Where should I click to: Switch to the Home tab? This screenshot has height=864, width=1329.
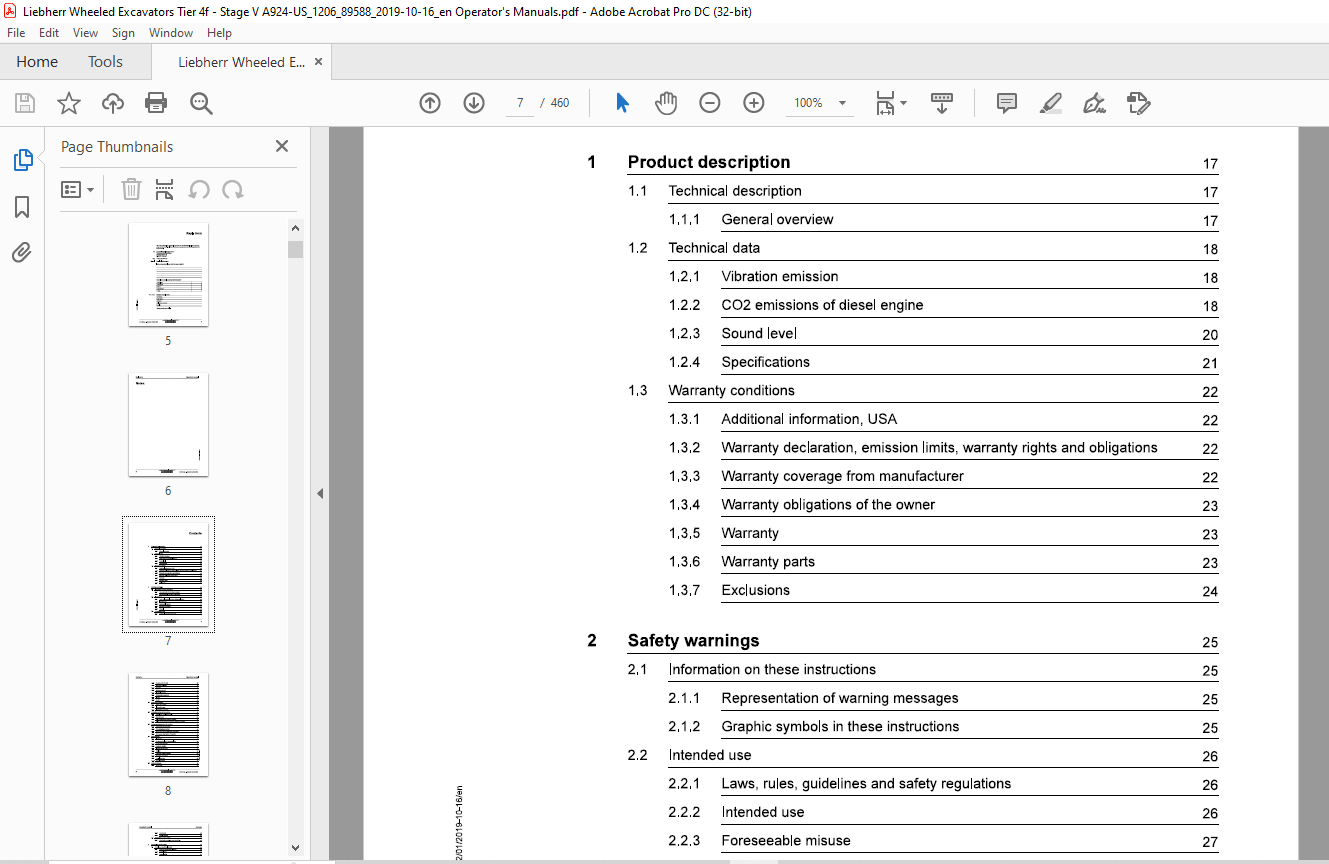pos(37,62)
